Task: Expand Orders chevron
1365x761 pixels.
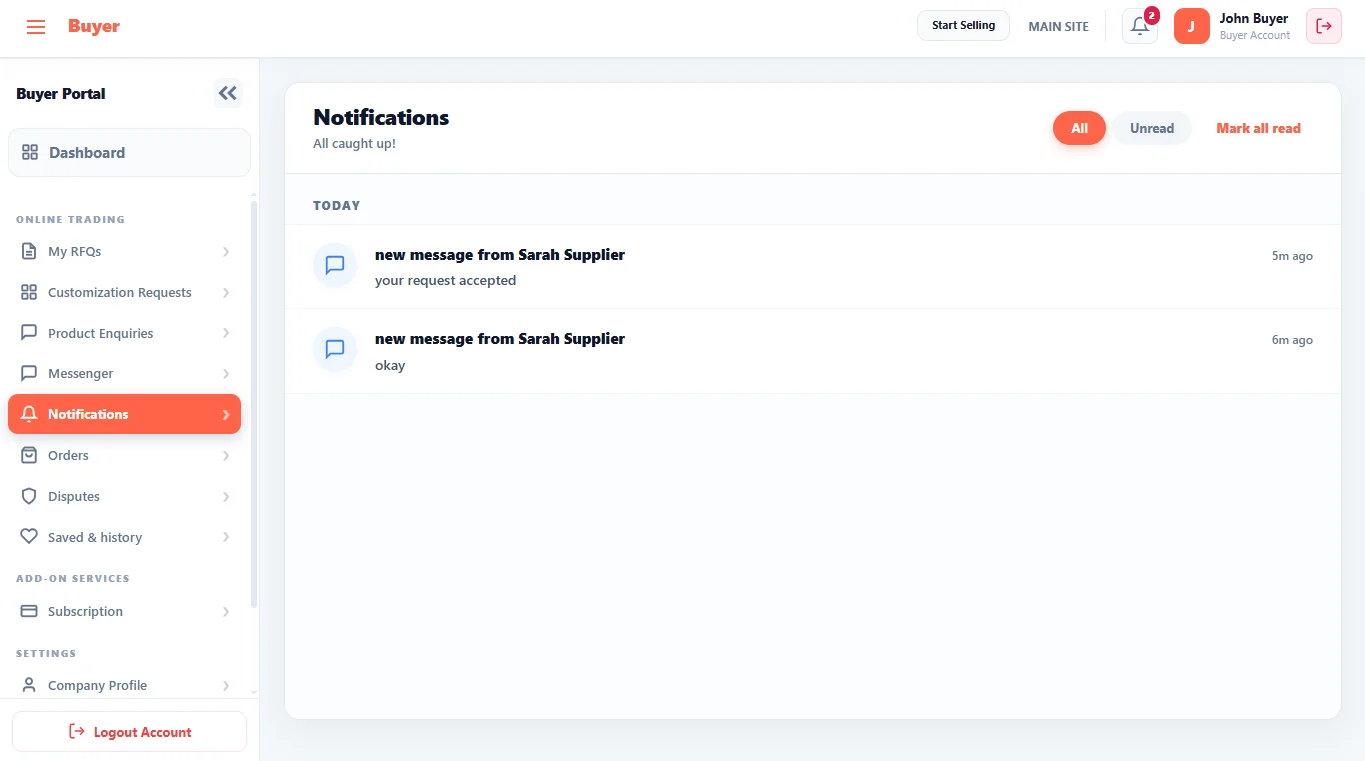Action: point(226,456)
